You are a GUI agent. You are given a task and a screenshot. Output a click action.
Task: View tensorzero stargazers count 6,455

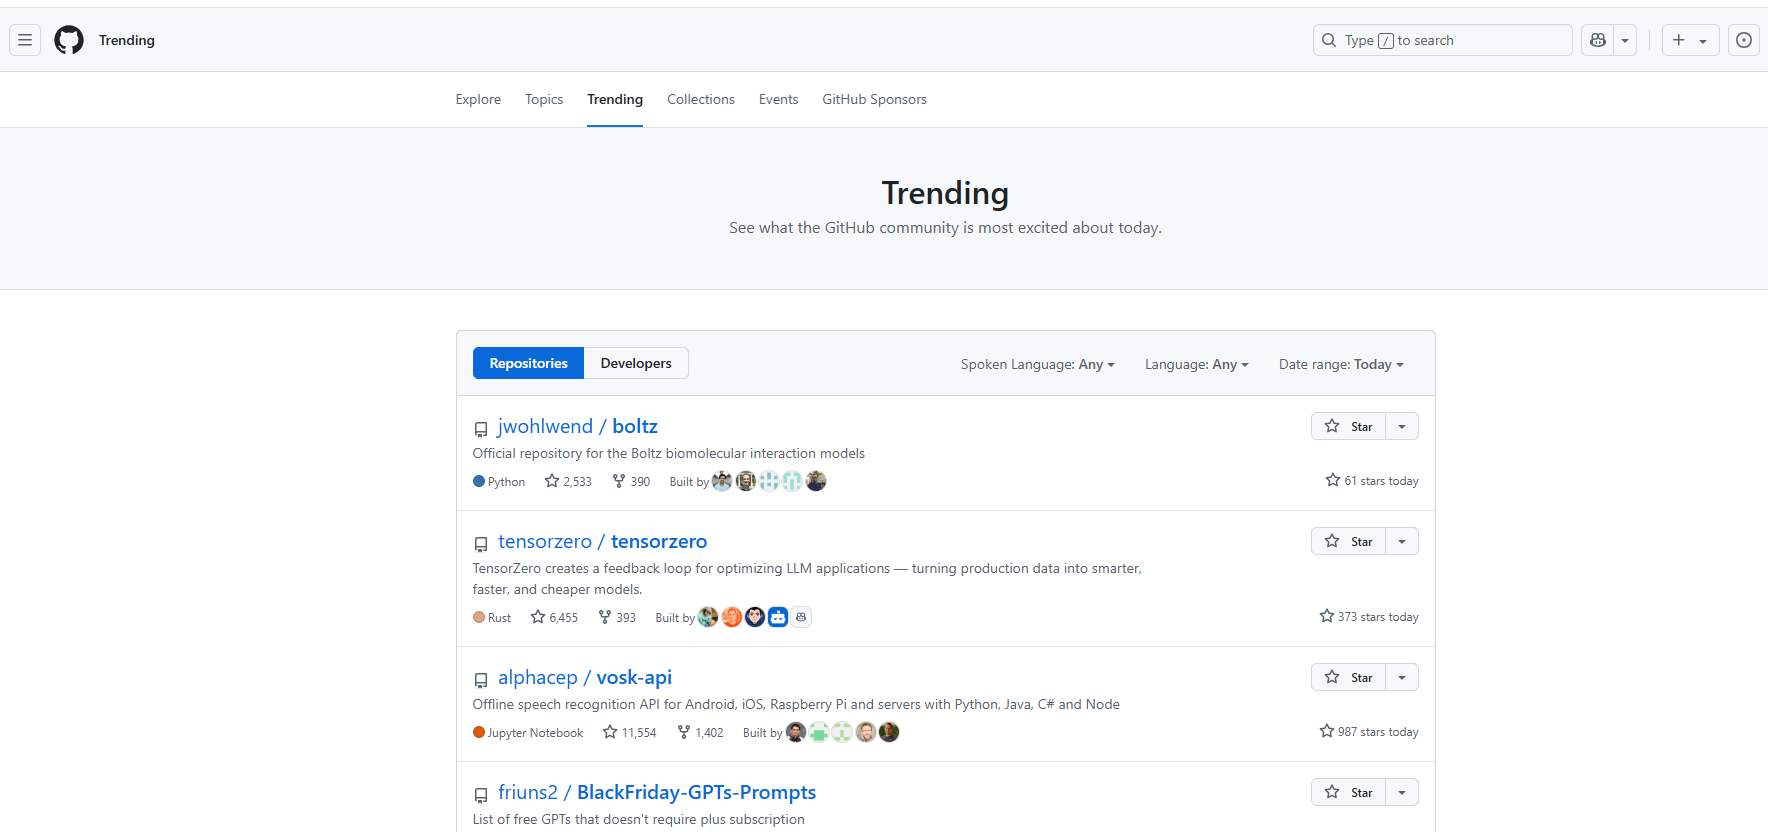pyautogui.click(x=554, y=617)
